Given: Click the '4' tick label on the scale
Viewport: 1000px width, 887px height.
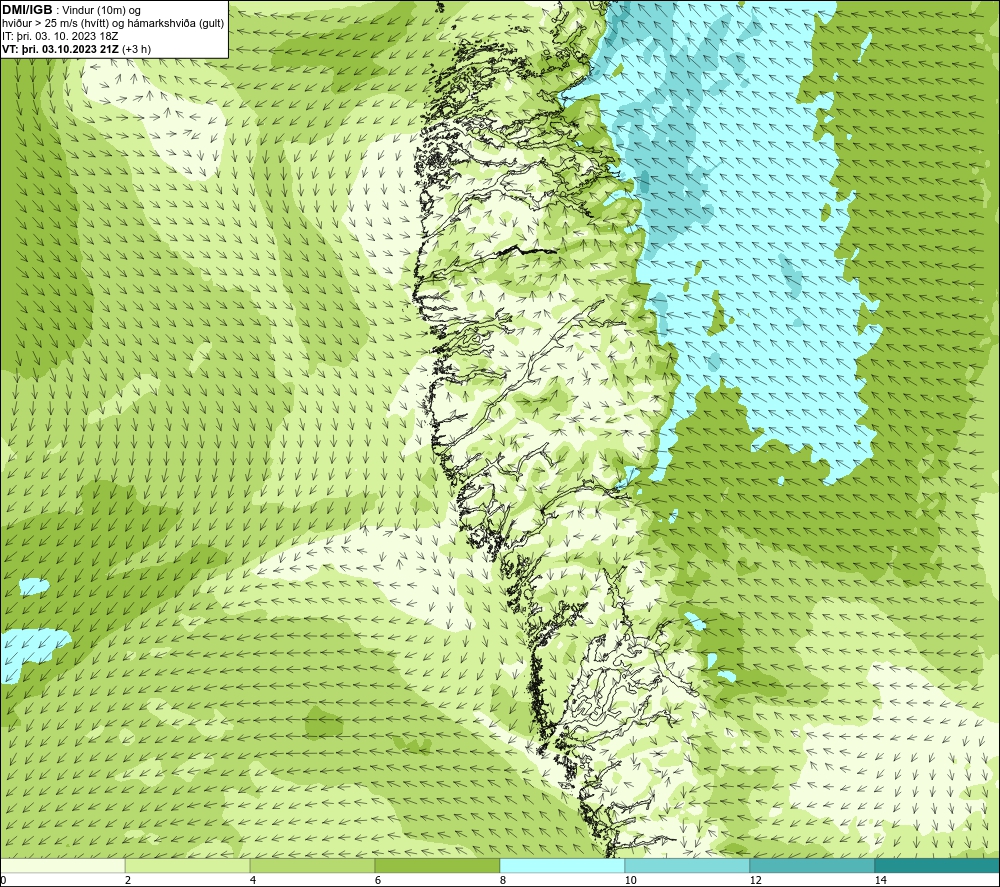Looking at the screenshot, I should pyautogui.click(x=253, y=880).
